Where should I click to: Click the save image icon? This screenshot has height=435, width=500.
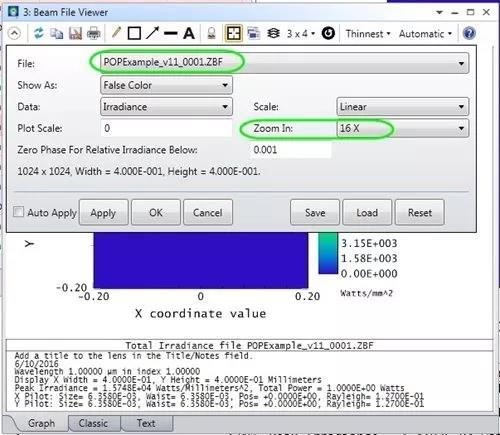coord(76,33)
